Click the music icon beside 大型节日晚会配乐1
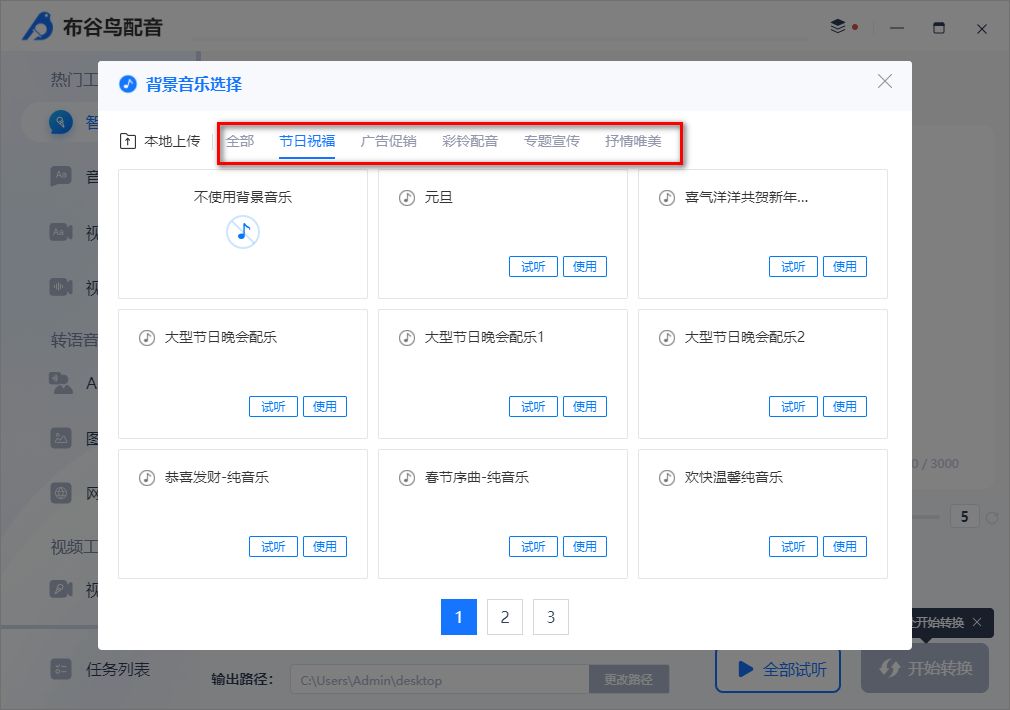Screen dimensions: 1010x710 pos(406,338)
